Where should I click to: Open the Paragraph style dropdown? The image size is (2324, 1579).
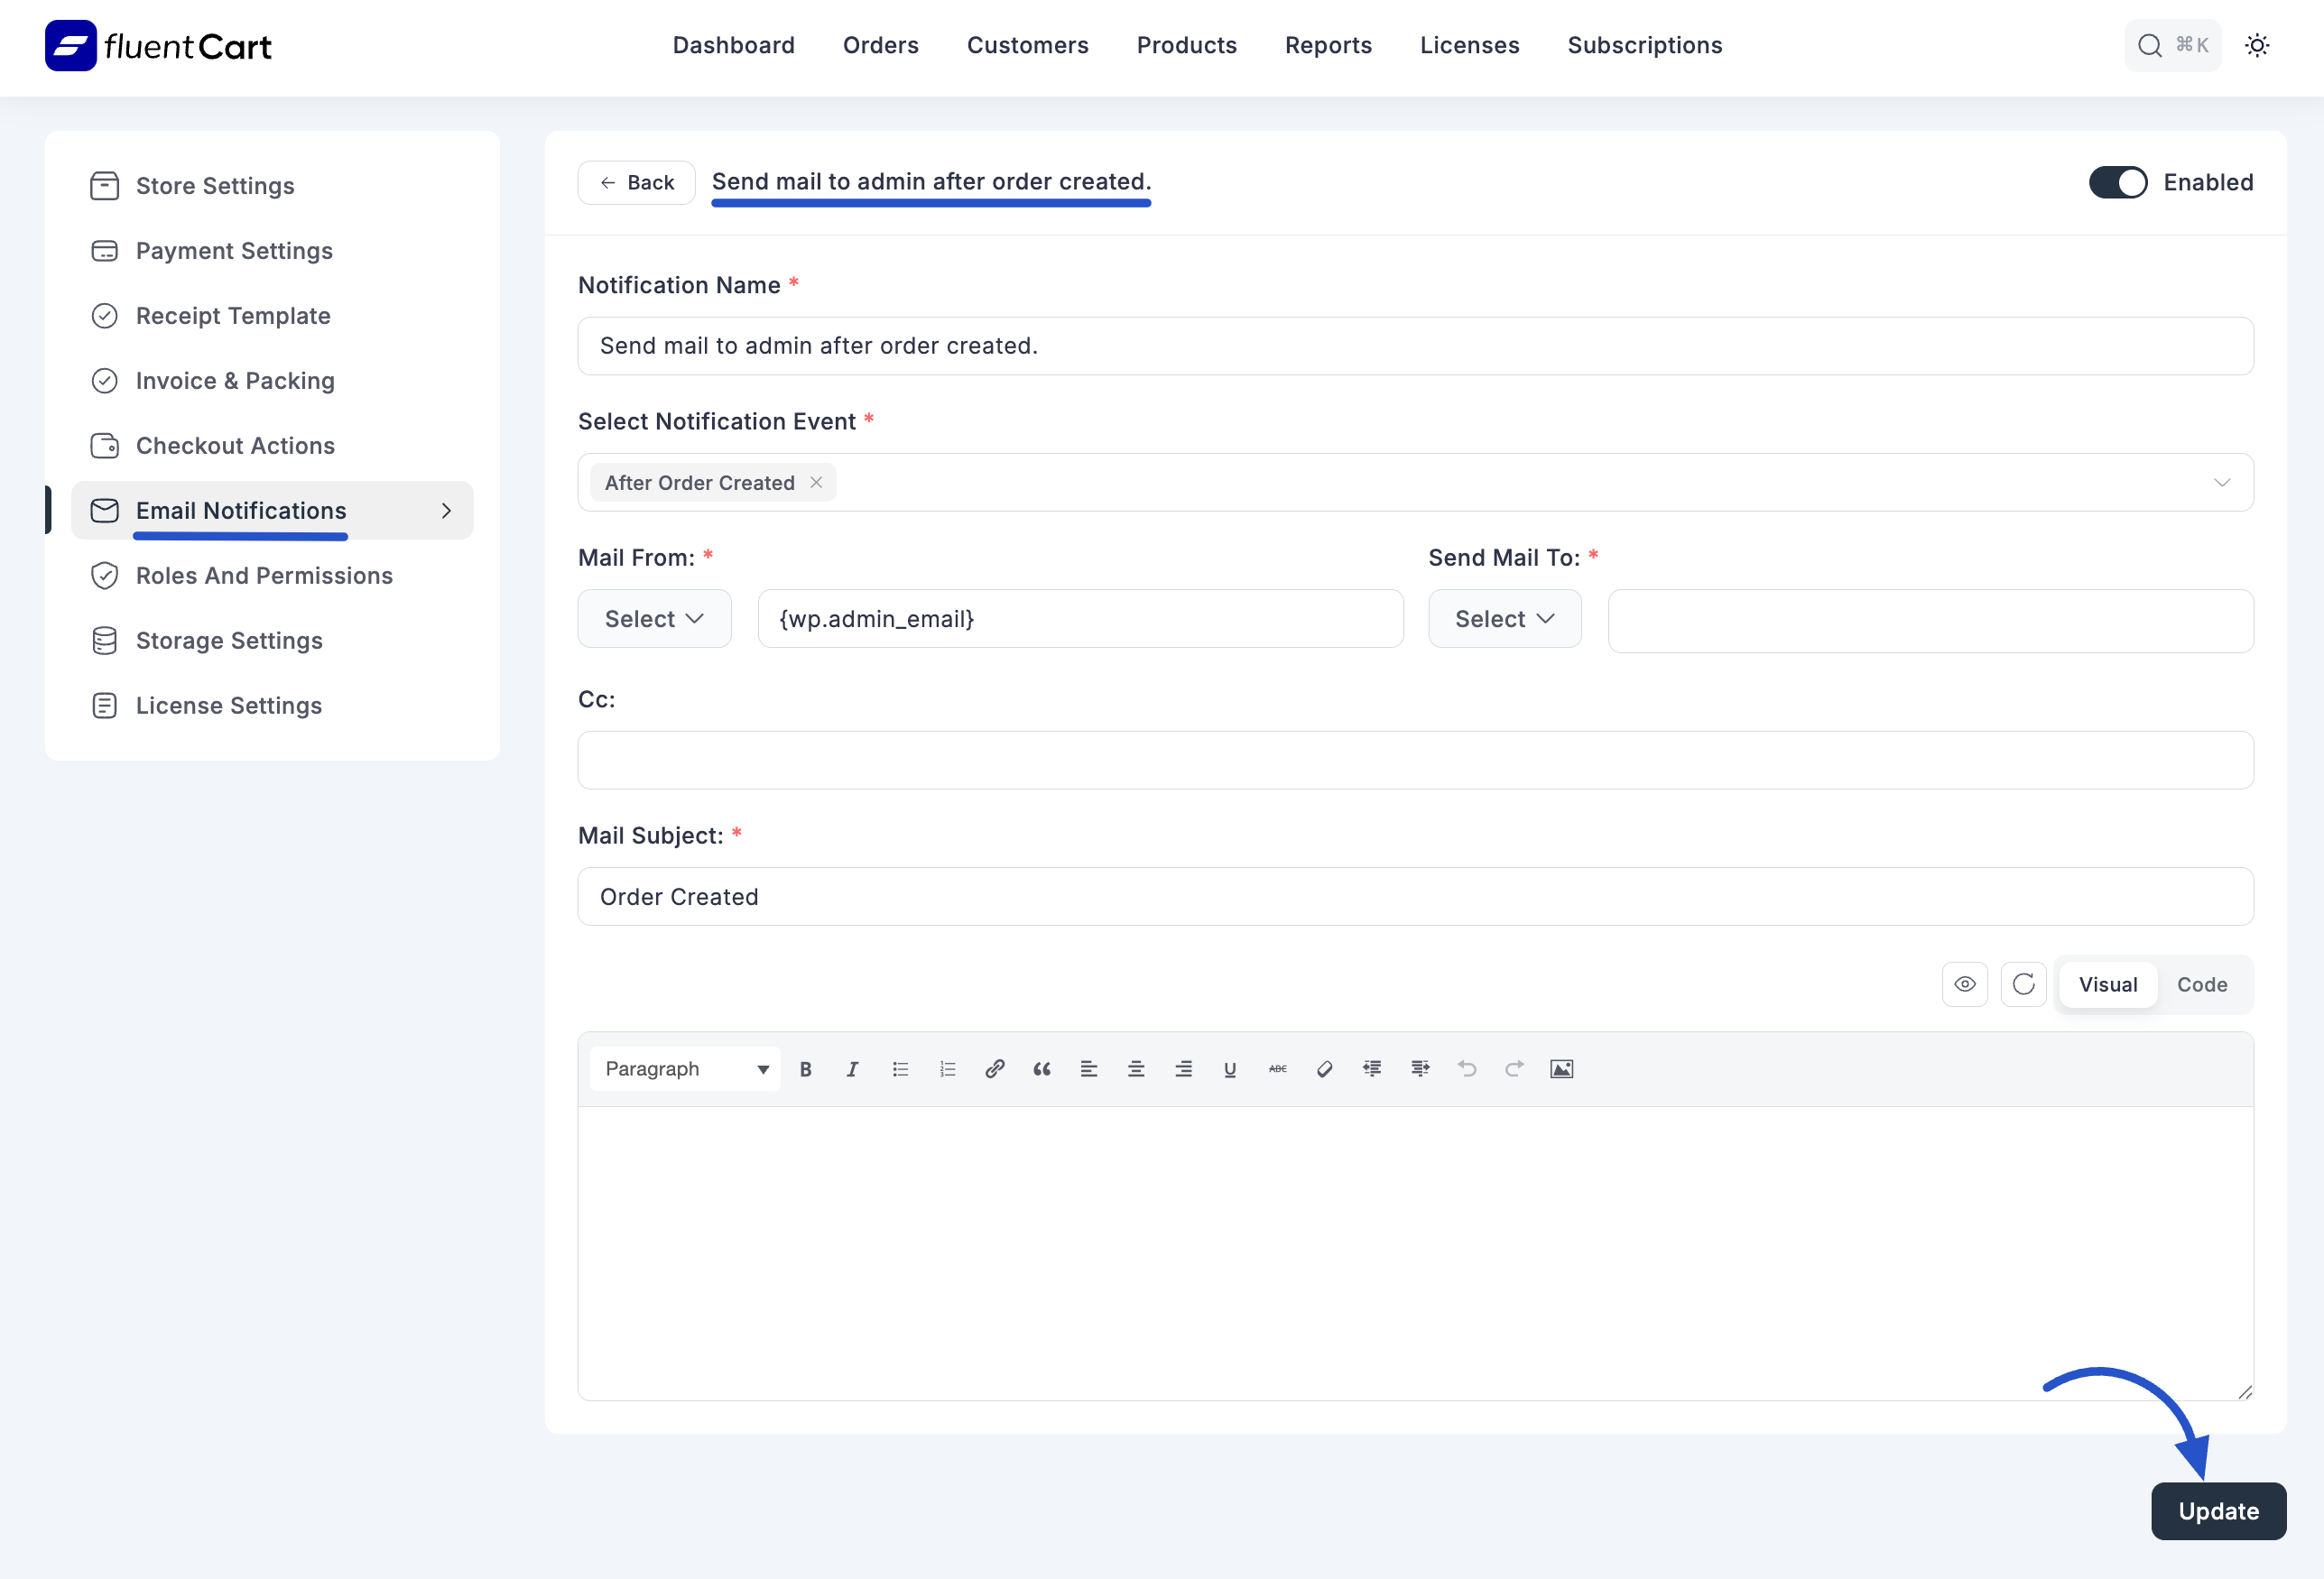[x=684, y=1068]
